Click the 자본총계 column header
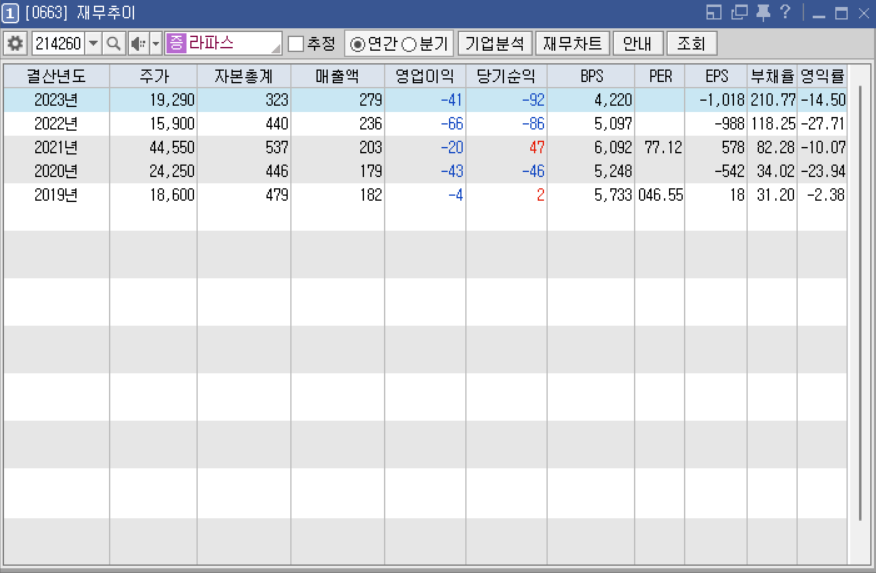The height and width of the screenshot is (573, 876). tap(244, 76)
